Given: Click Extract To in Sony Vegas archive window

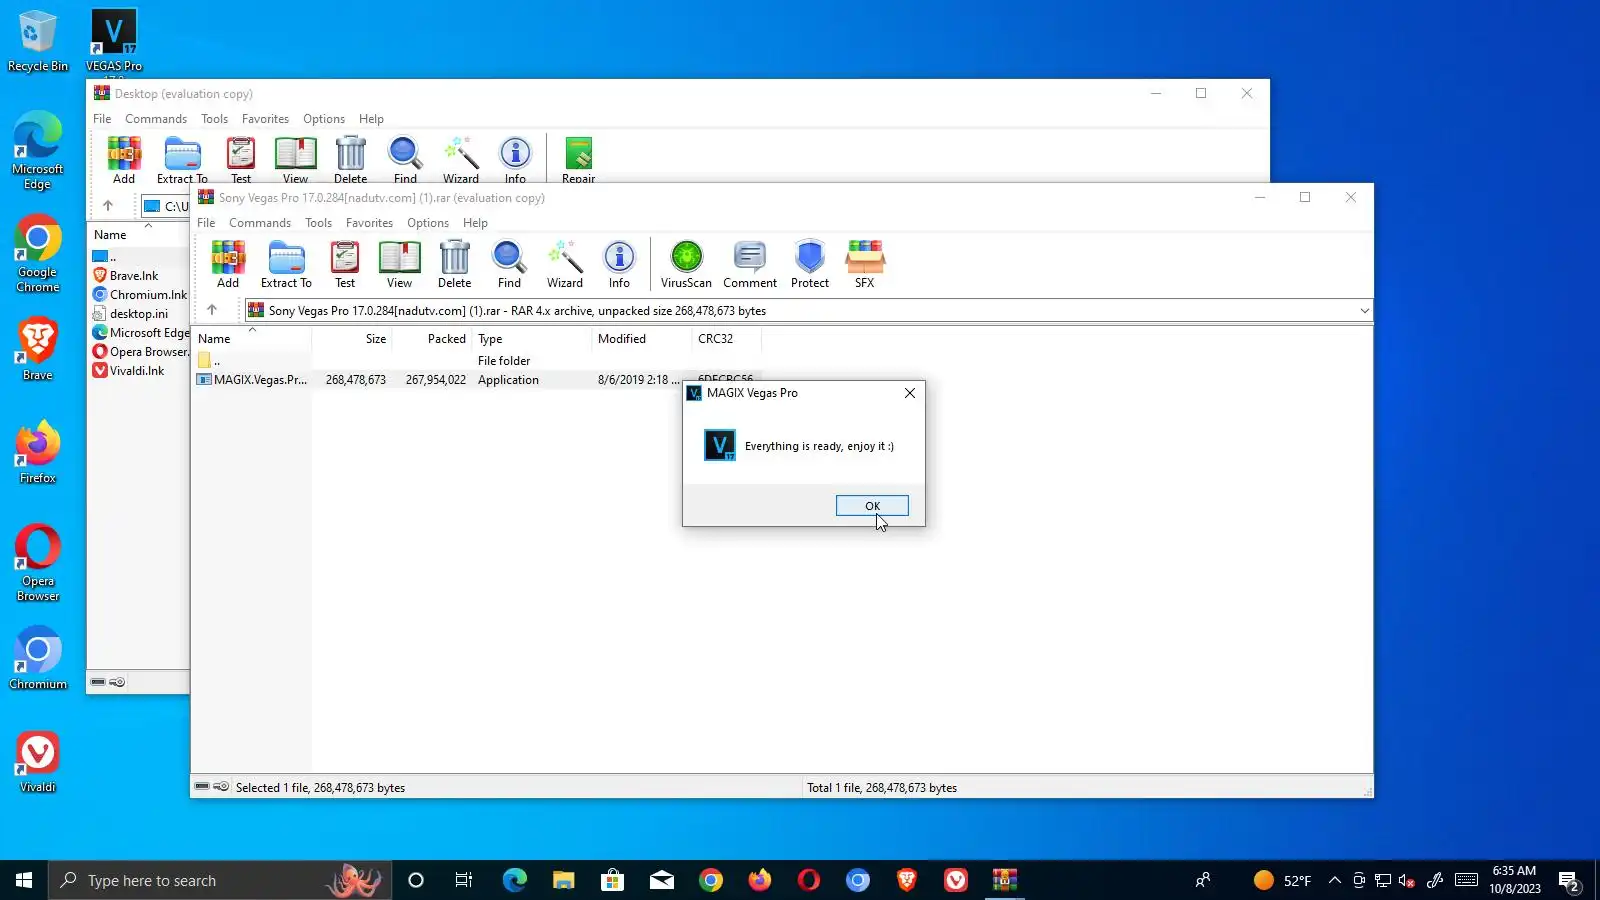Looking at the screenshot, I should point(286,265).
